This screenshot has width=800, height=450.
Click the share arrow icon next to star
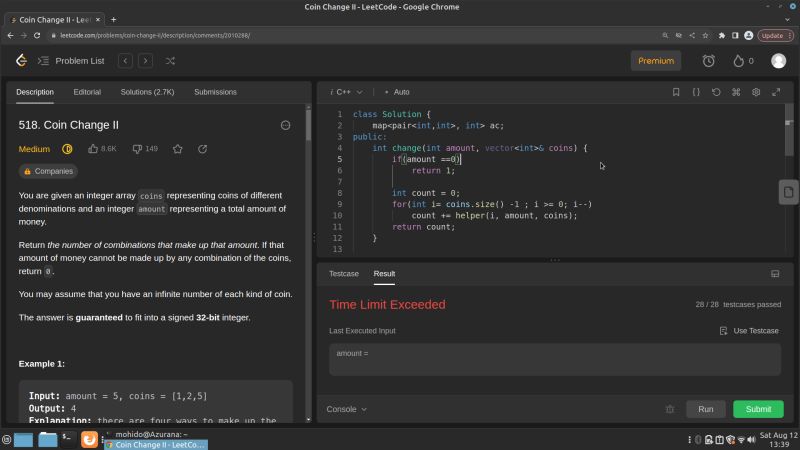click(203, 148)
